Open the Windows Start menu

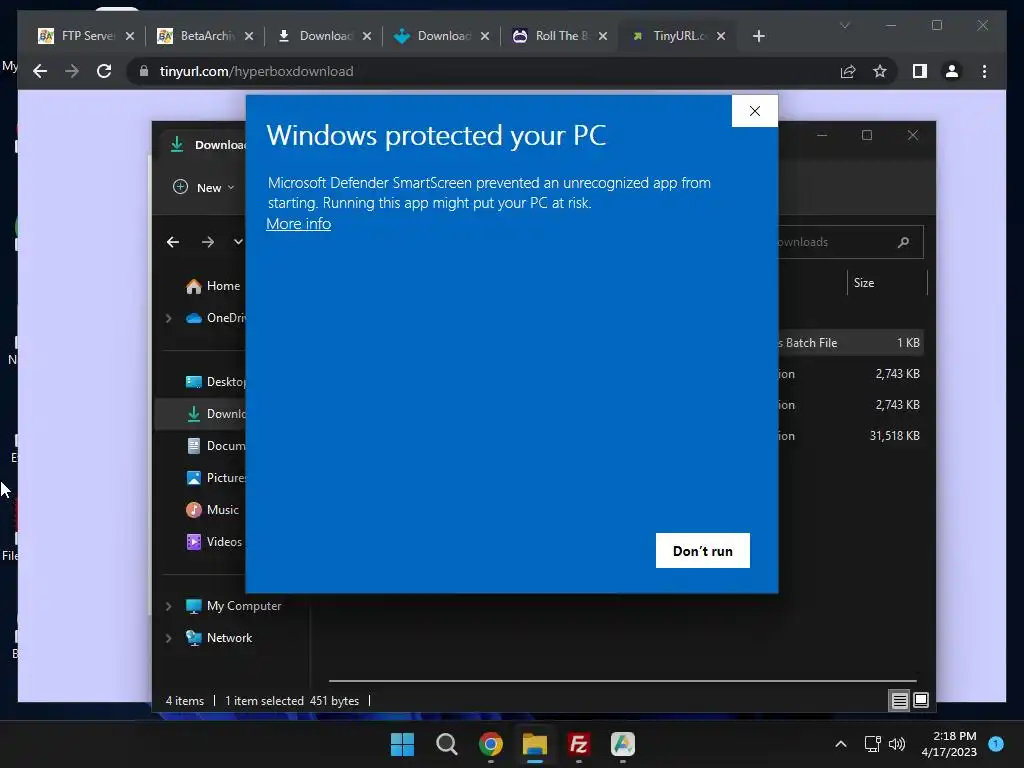(402, 744)
